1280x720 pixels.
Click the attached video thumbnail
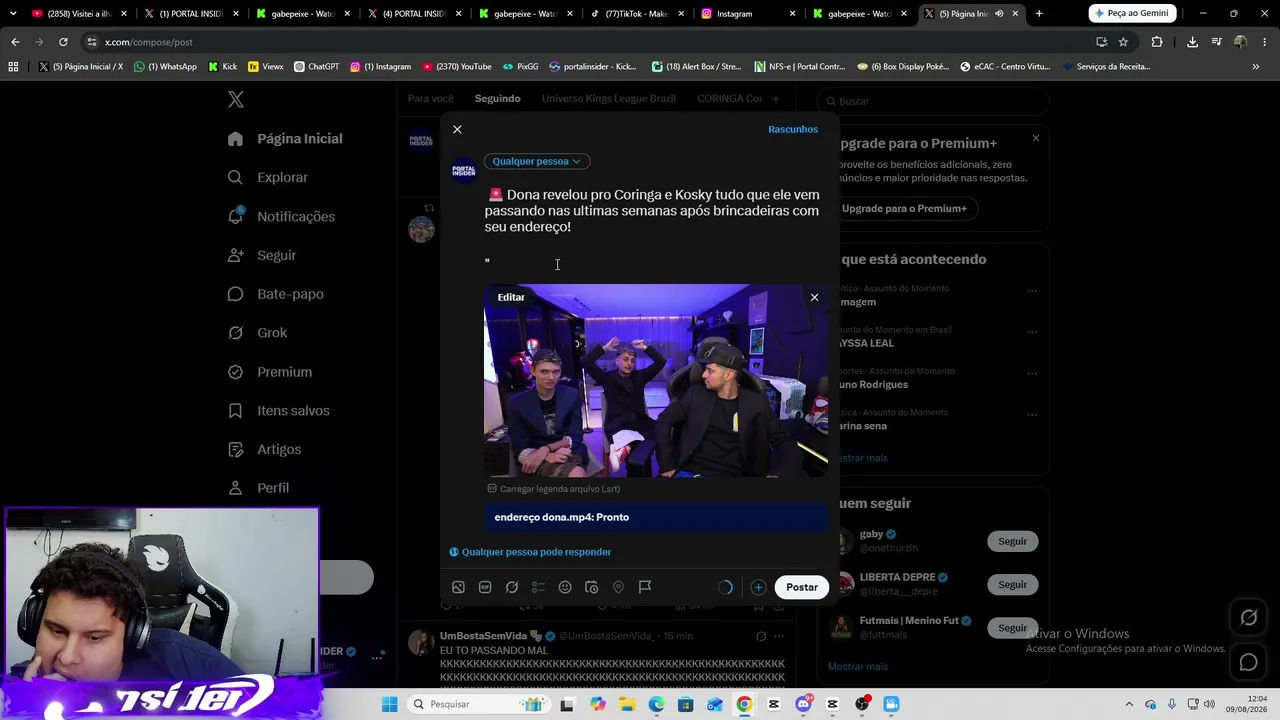[x=656, y=381]
